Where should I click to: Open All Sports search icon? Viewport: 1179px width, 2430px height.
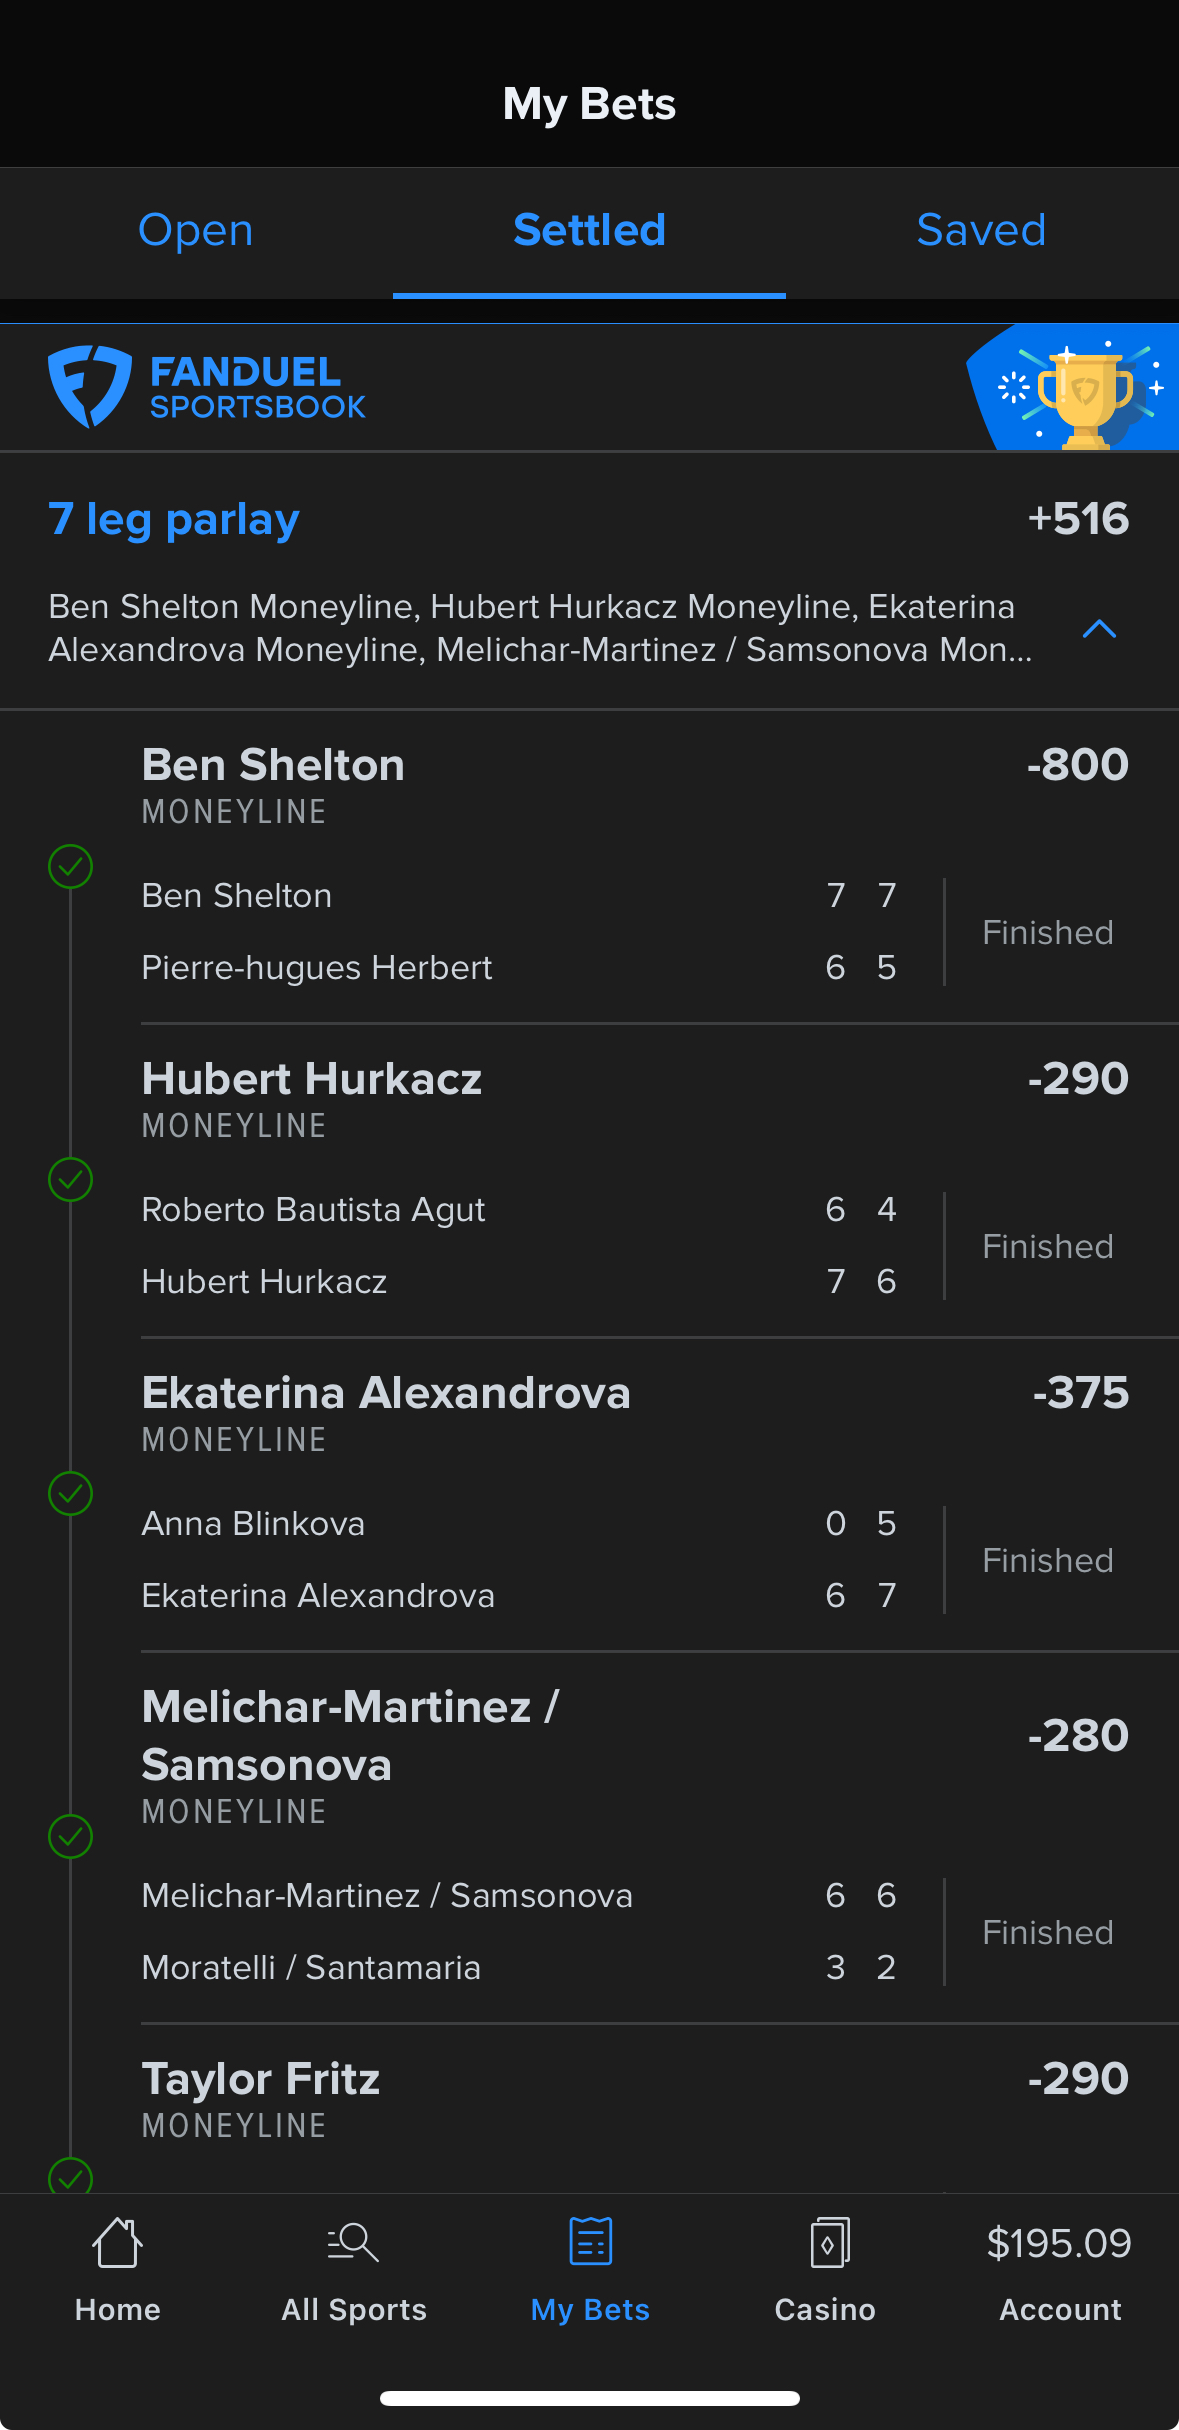(x=353, y=2243)
